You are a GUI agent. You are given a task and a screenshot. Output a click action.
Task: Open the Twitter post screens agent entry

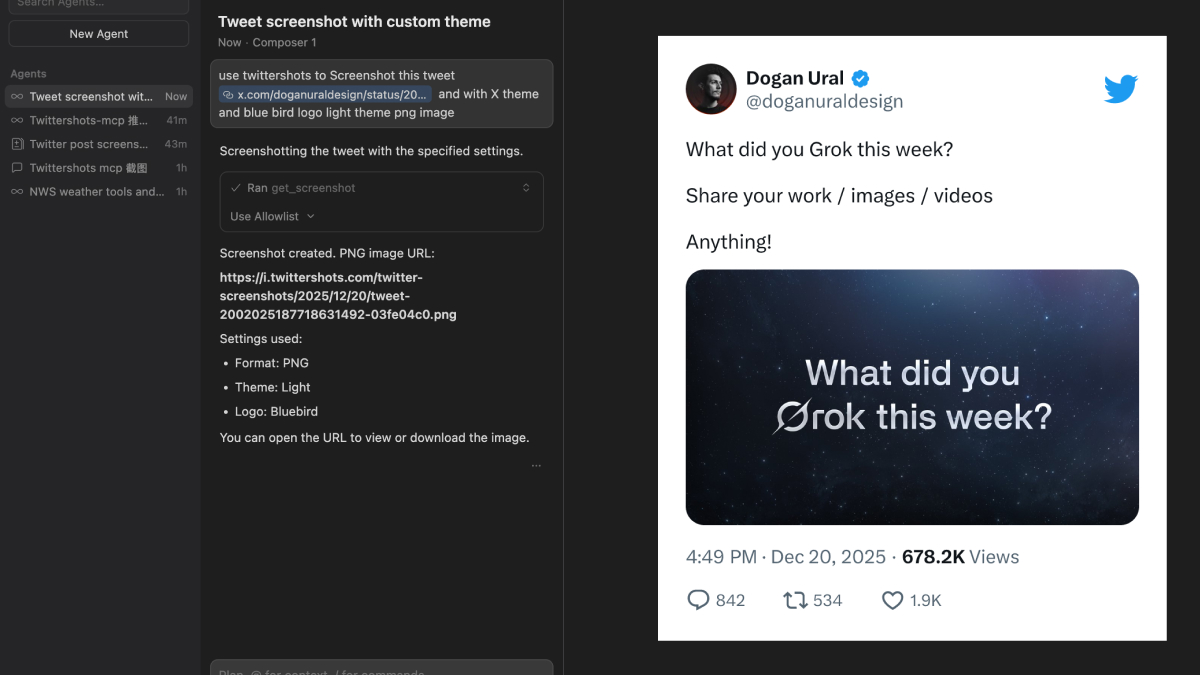88,144
